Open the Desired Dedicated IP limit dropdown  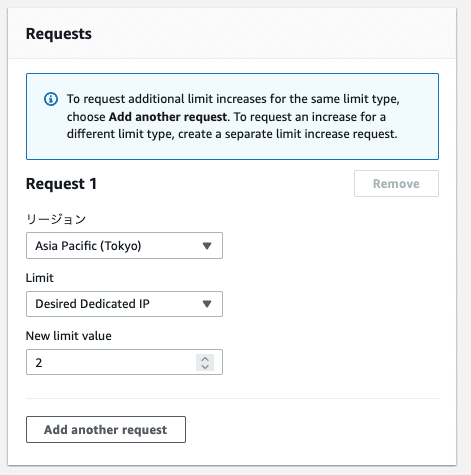[x=124, y=304]
